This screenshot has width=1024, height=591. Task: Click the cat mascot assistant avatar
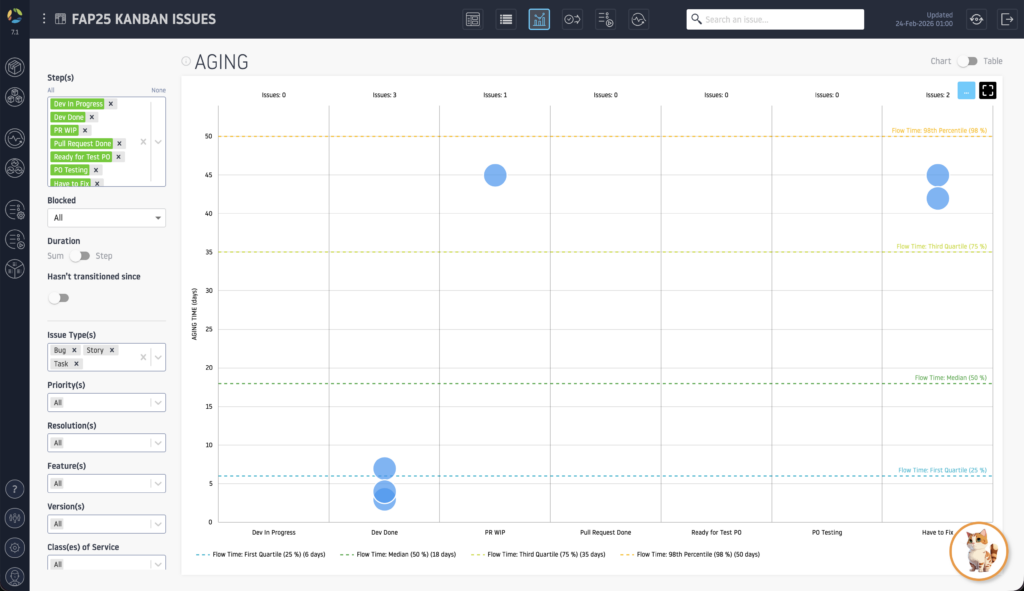point(978,550)
